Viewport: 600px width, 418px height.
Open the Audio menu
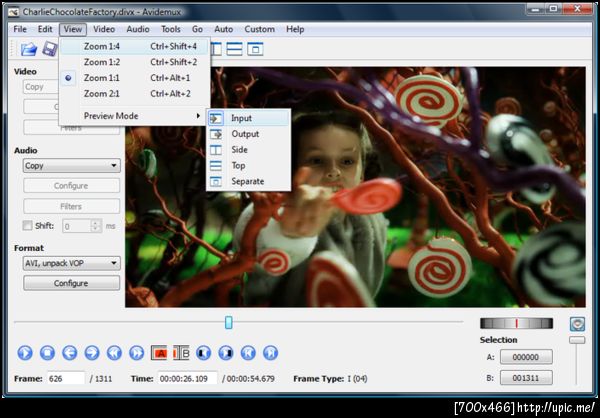click(138, 29)
